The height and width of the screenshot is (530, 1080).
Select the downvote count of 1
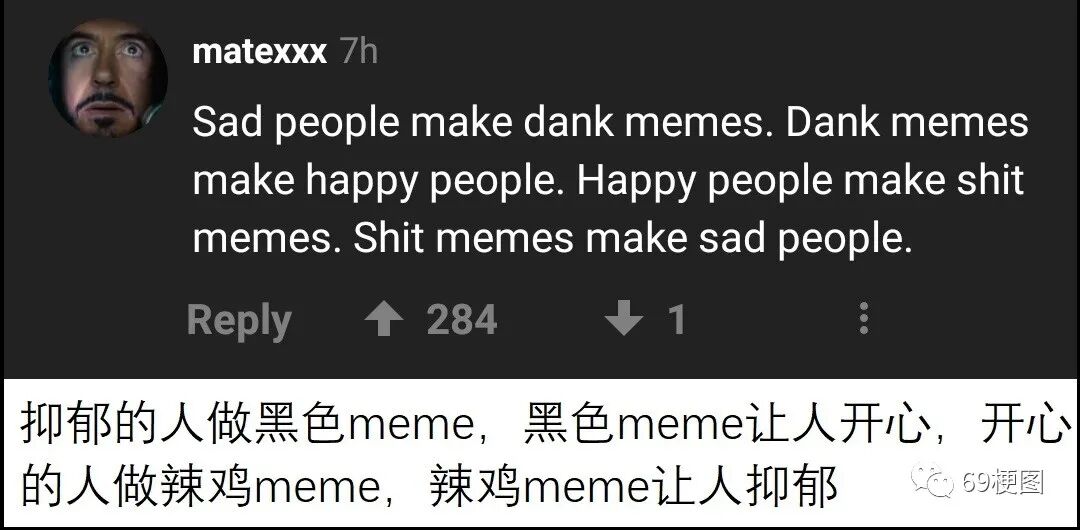click(677, 320)
